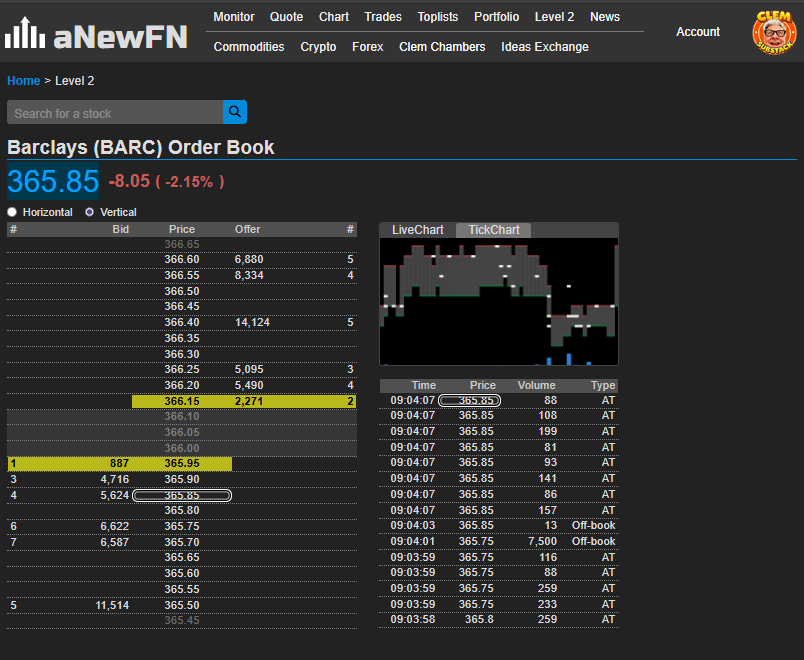Viewport: 804px width, 660px height.
Task: Open the Monitor menu item
Action: pos(234,17)
